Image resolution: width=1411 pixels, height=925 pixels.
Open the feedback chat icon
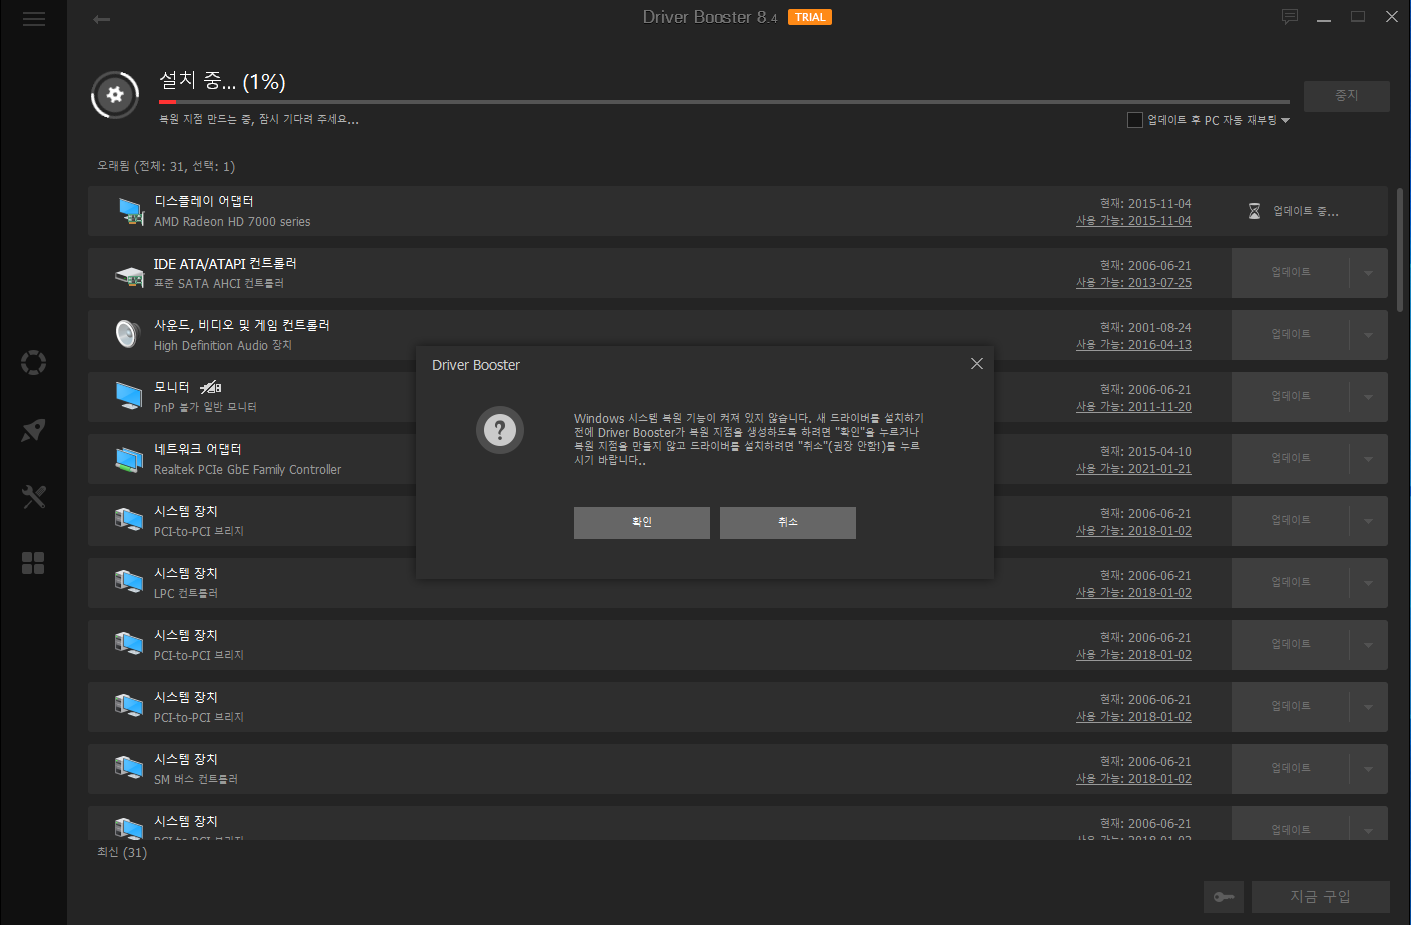coord(1290,17)
